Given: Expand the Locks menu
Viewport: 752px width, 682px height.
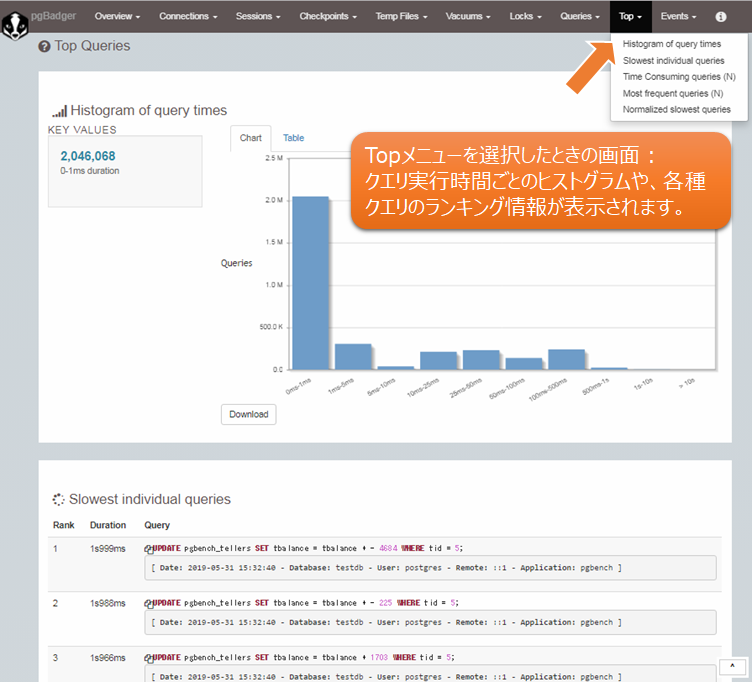Looking at the screenshot, I should click(x=525, y=16).
